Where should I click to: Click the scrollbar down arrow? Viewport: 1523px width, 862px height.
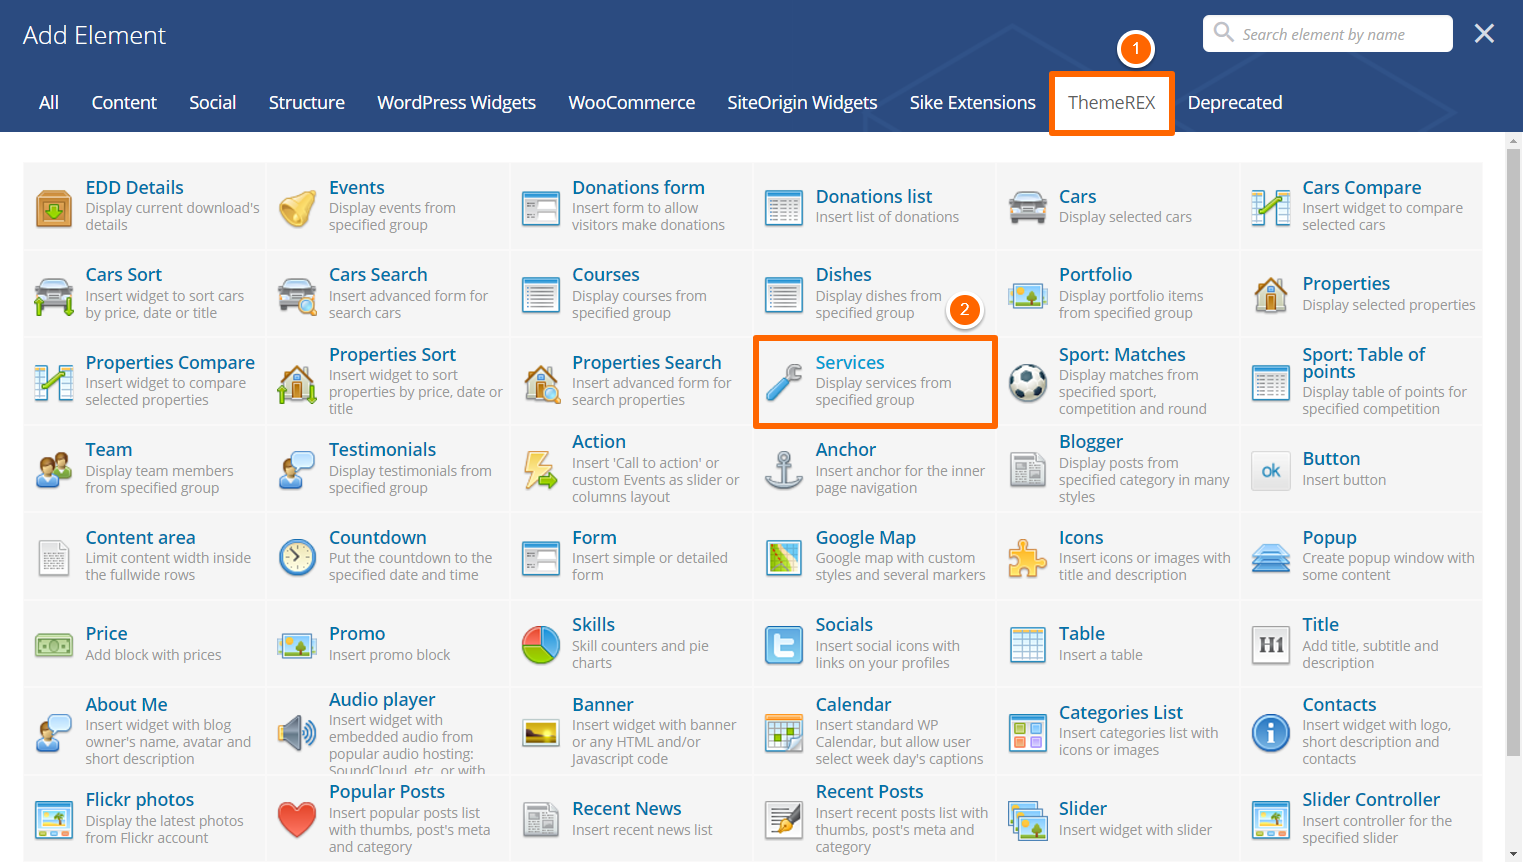(x=1514, y=854)
